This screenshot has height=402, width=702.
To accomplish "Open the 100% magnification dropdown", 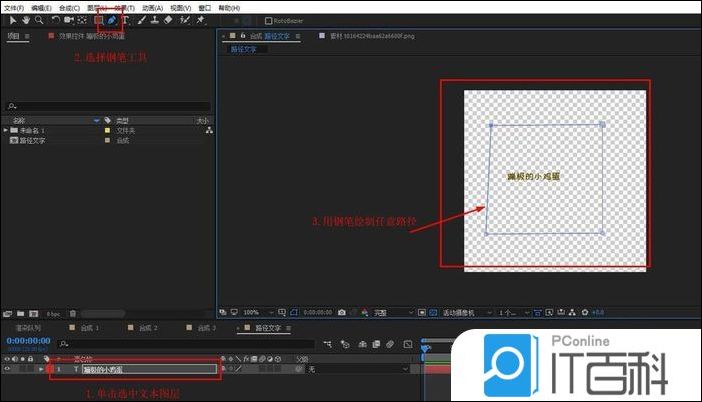I will pos(255,312).
